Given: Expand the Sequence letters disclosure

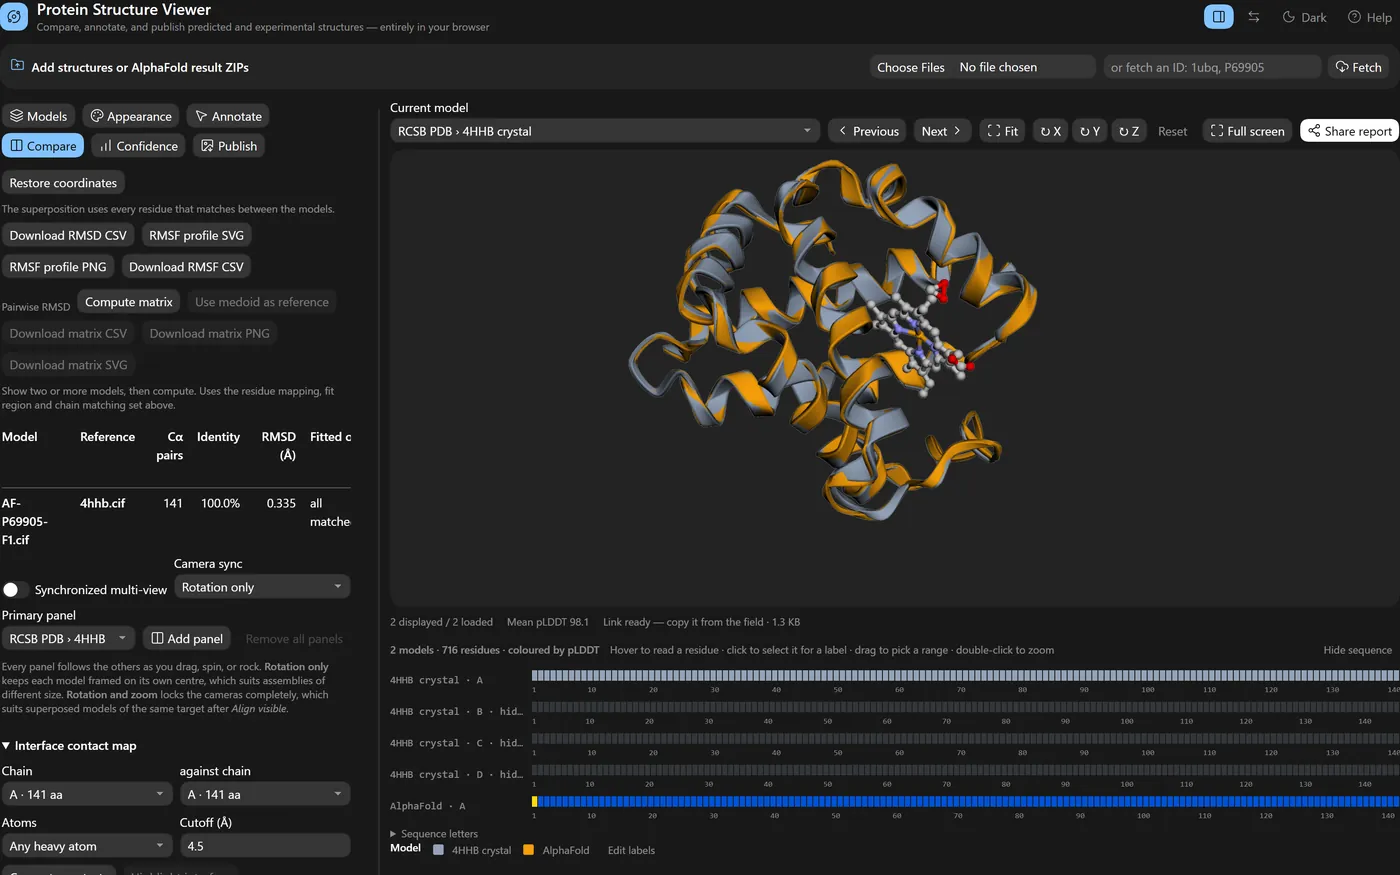Looking at the screenshot, I should [434, 834].
